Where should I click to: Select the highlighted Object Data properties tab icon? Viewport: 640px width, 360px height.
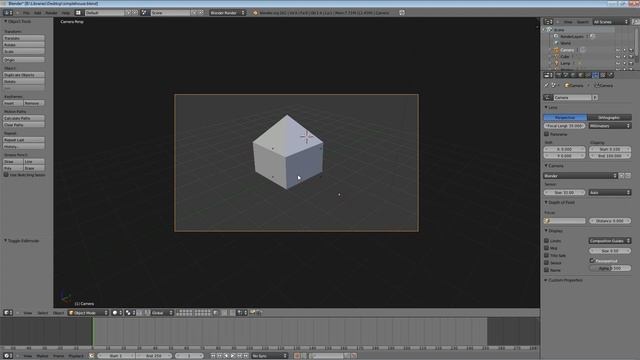click(596, 75)
